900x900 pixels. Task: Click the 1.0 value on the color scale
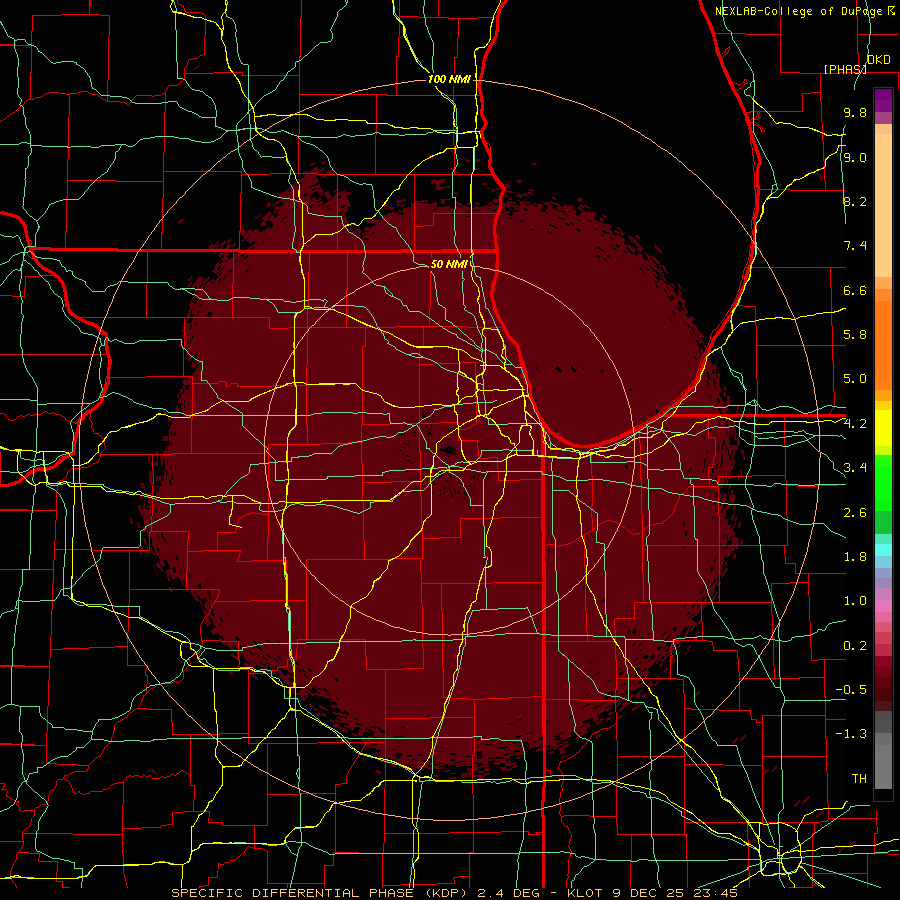point(855,601)
